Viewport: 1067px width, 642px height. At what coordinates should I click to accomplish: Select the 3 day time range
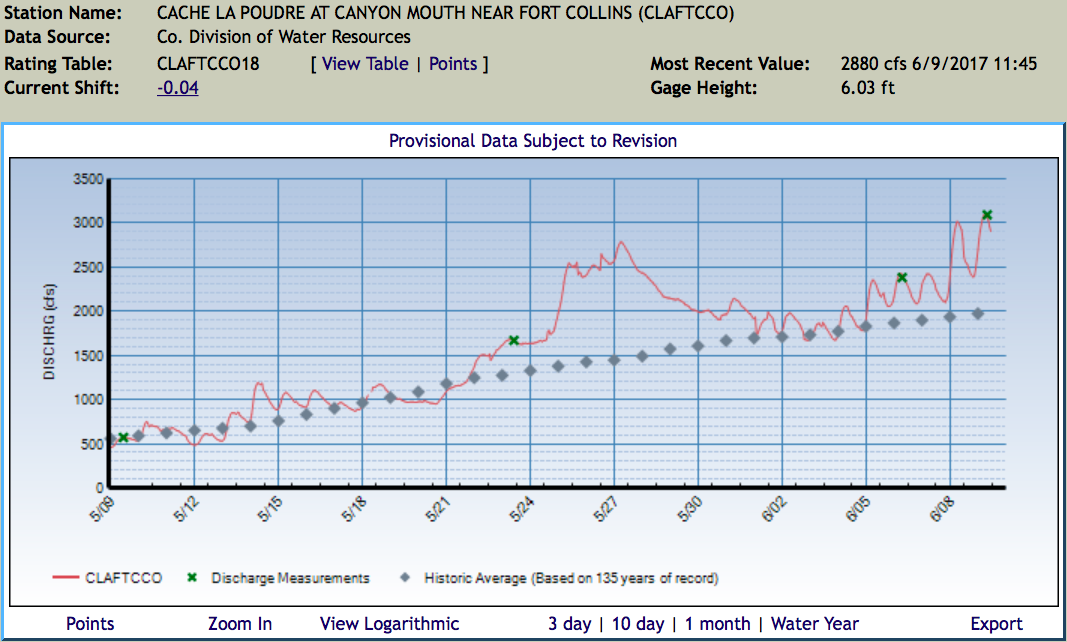569,624
